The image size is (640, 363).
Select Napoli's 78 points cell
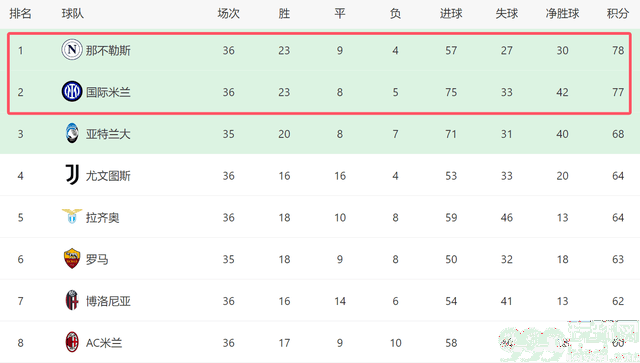[x=618, y=51]
